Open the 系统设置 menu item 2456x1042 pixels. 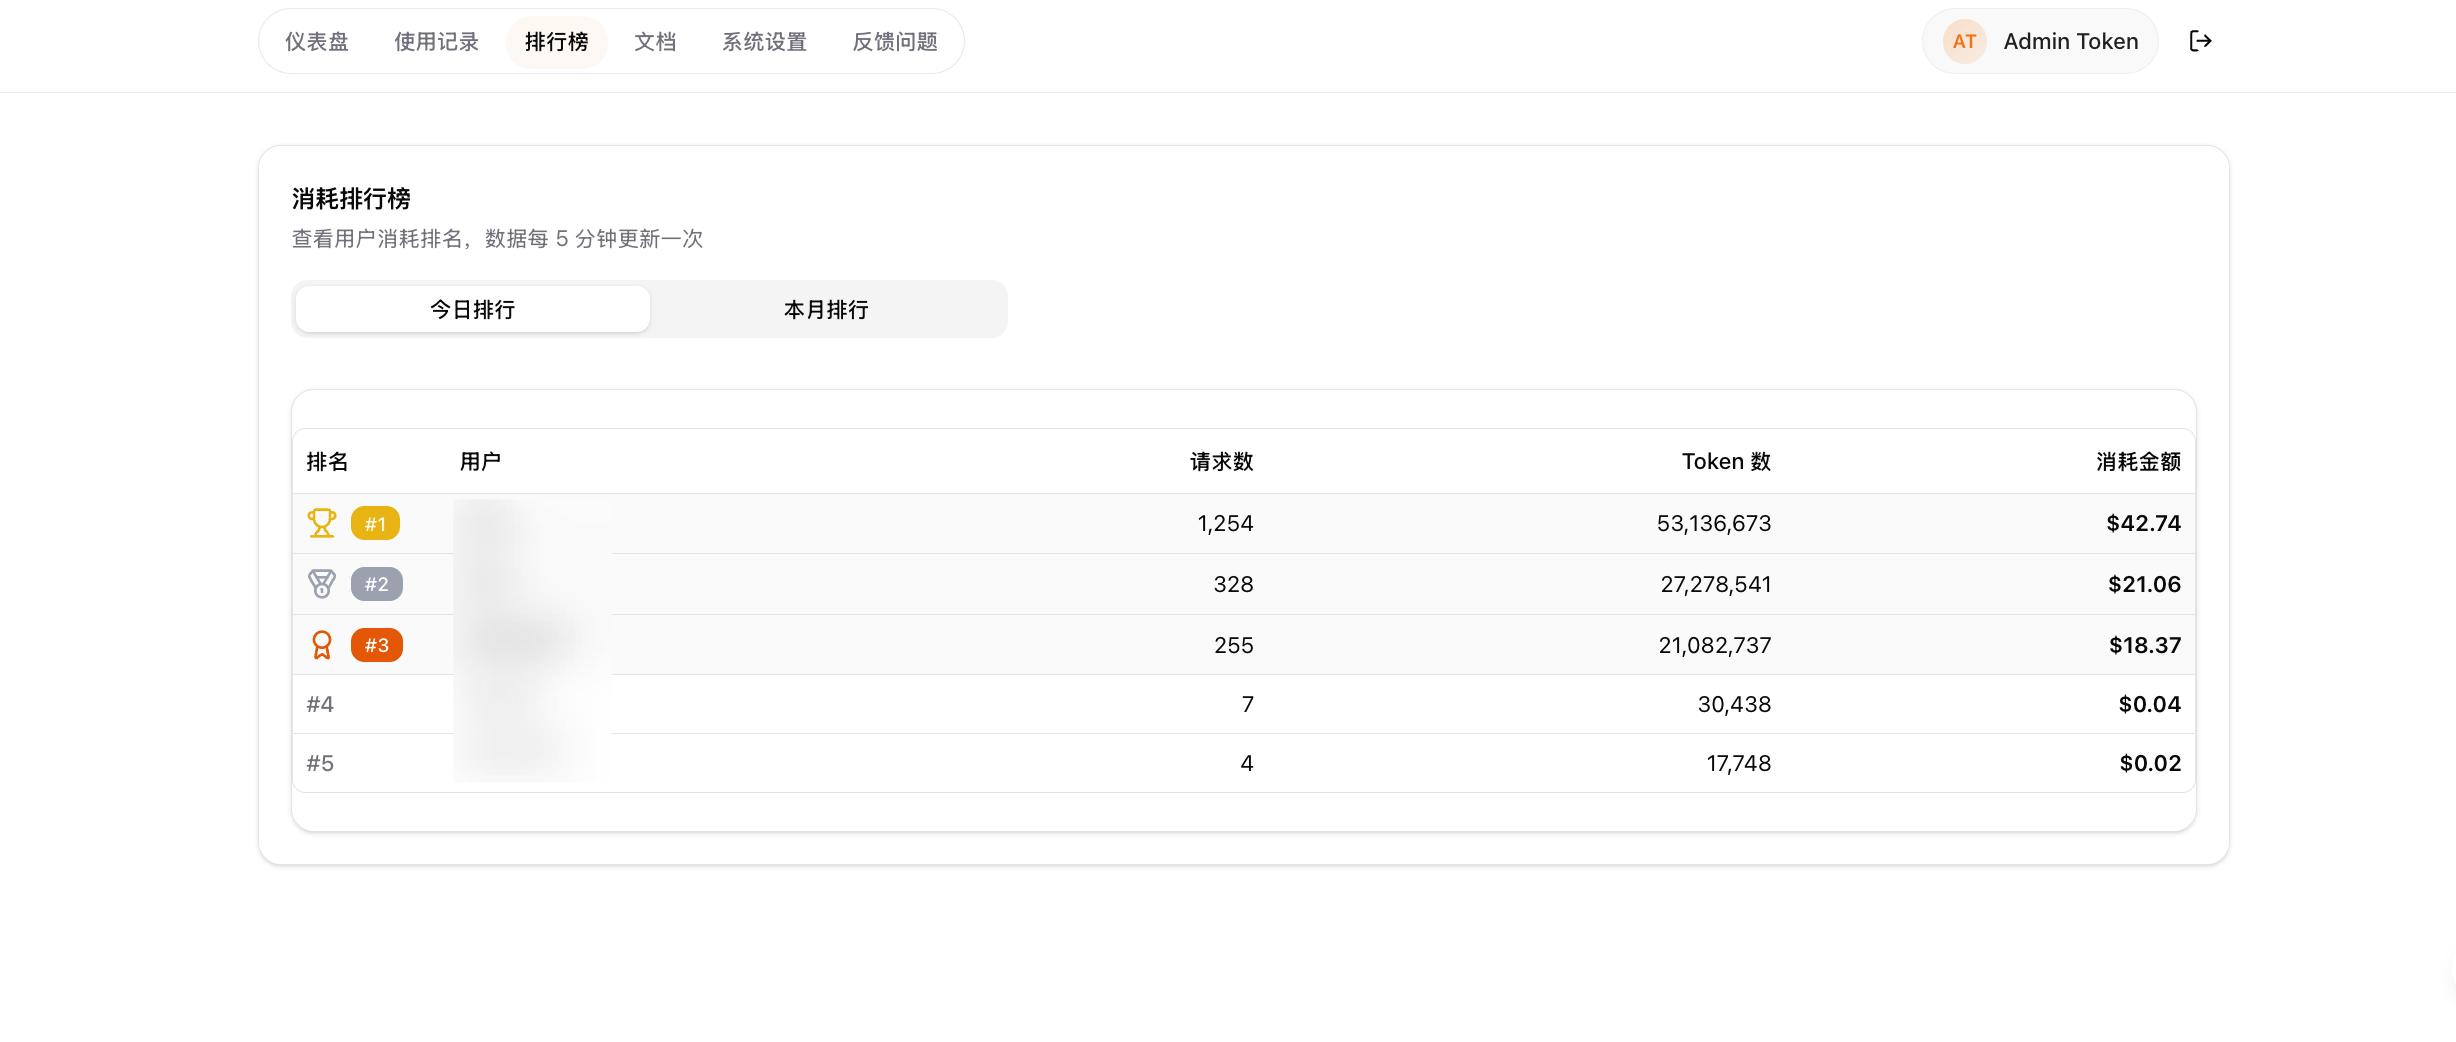763,41
